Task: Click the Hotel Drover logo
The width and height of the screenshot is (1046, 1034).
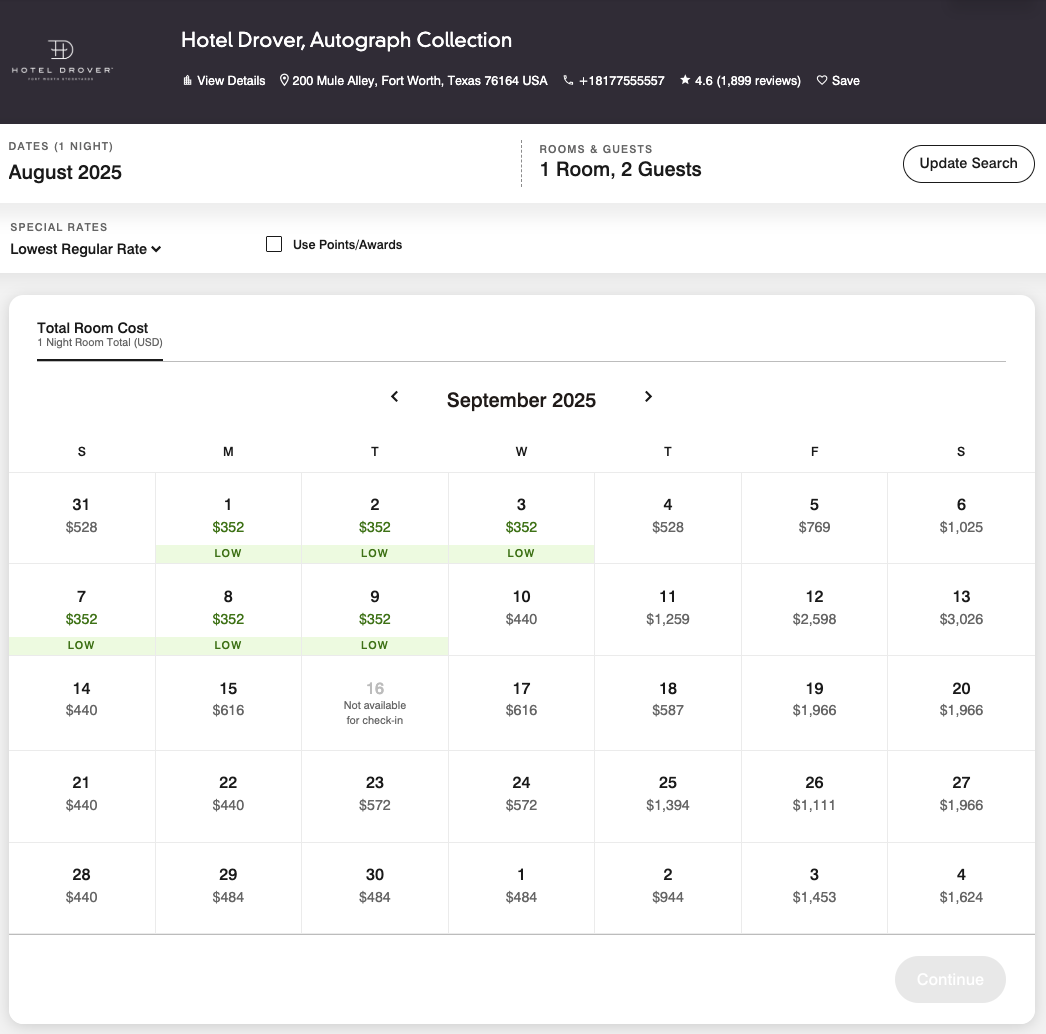Action: 62,60
